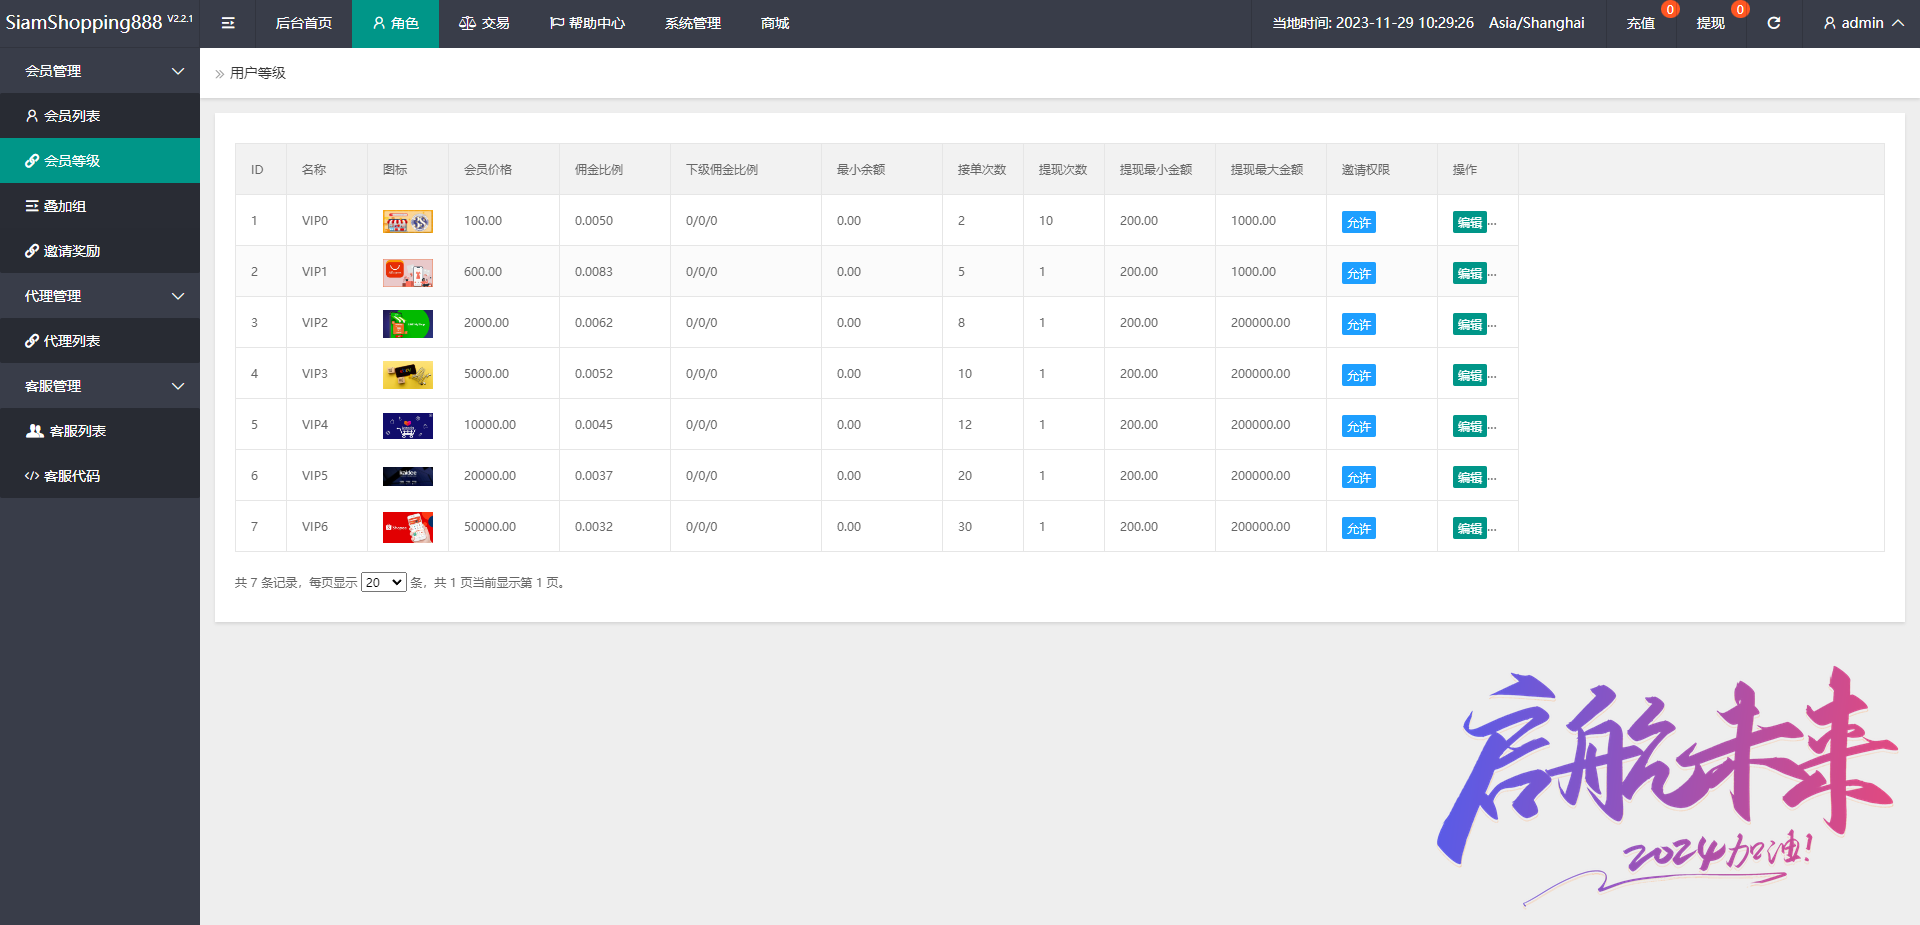Click the 提现 notification badge
The width and height of the screenshot is (1920, 925).
(x=1740, y=10)
